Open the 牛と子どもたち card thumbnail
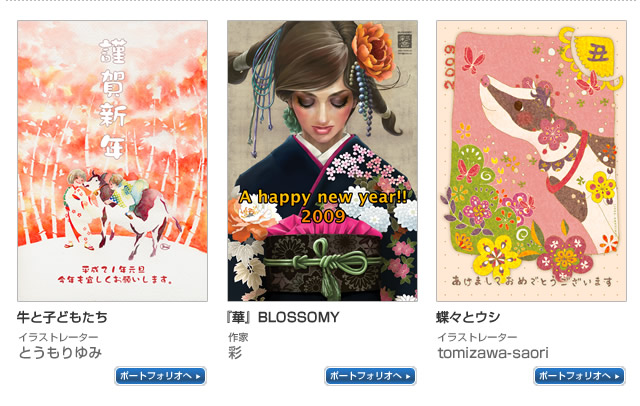This screenshot has height=406, width=640. click(x=112, y=161)
